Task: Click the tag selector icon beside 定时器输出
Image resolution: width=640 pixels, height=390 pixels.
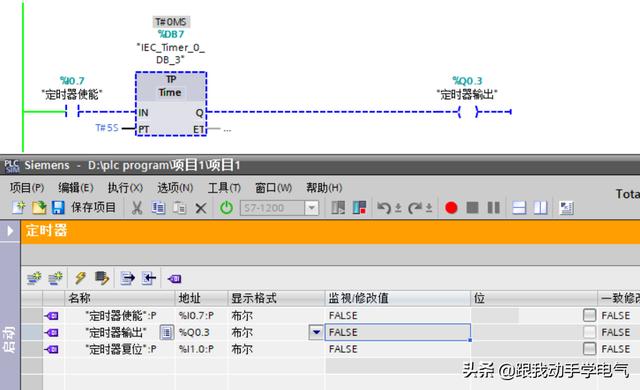Action: pyautogui.click(x=166, y=332)
